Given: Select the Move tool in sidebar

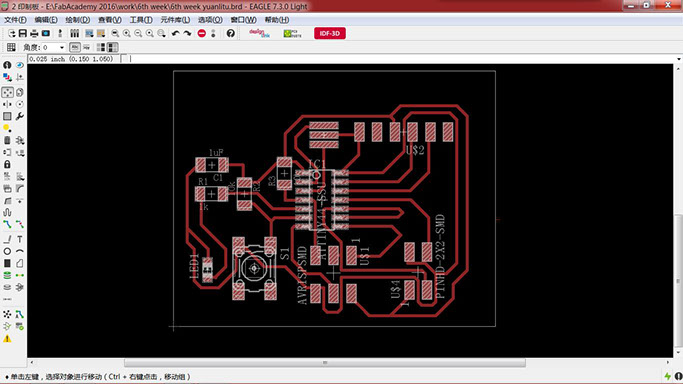Looking at the screenshot, I should point(7,92).
